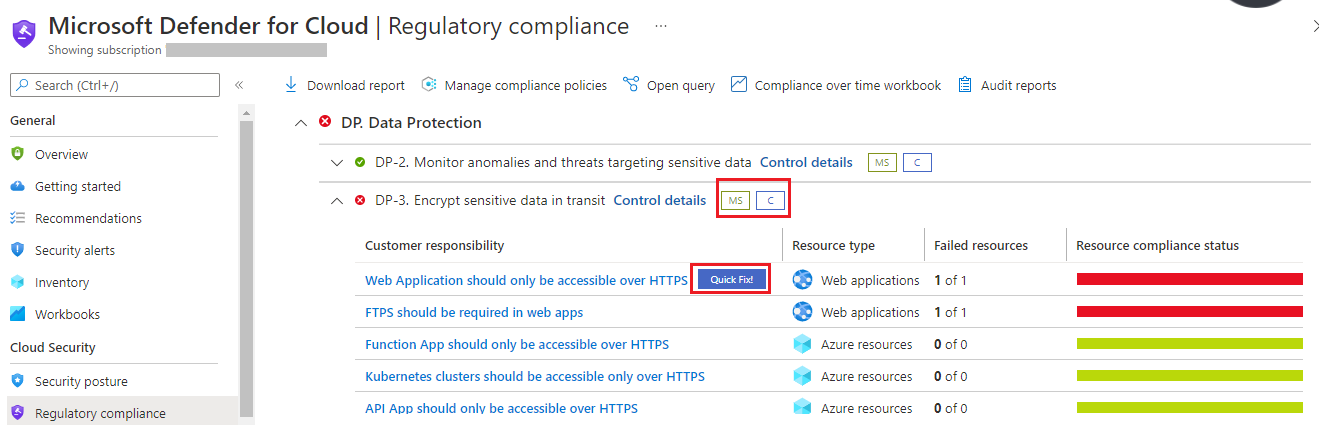Collapse the DP. Data Protection section

[299, 123]
